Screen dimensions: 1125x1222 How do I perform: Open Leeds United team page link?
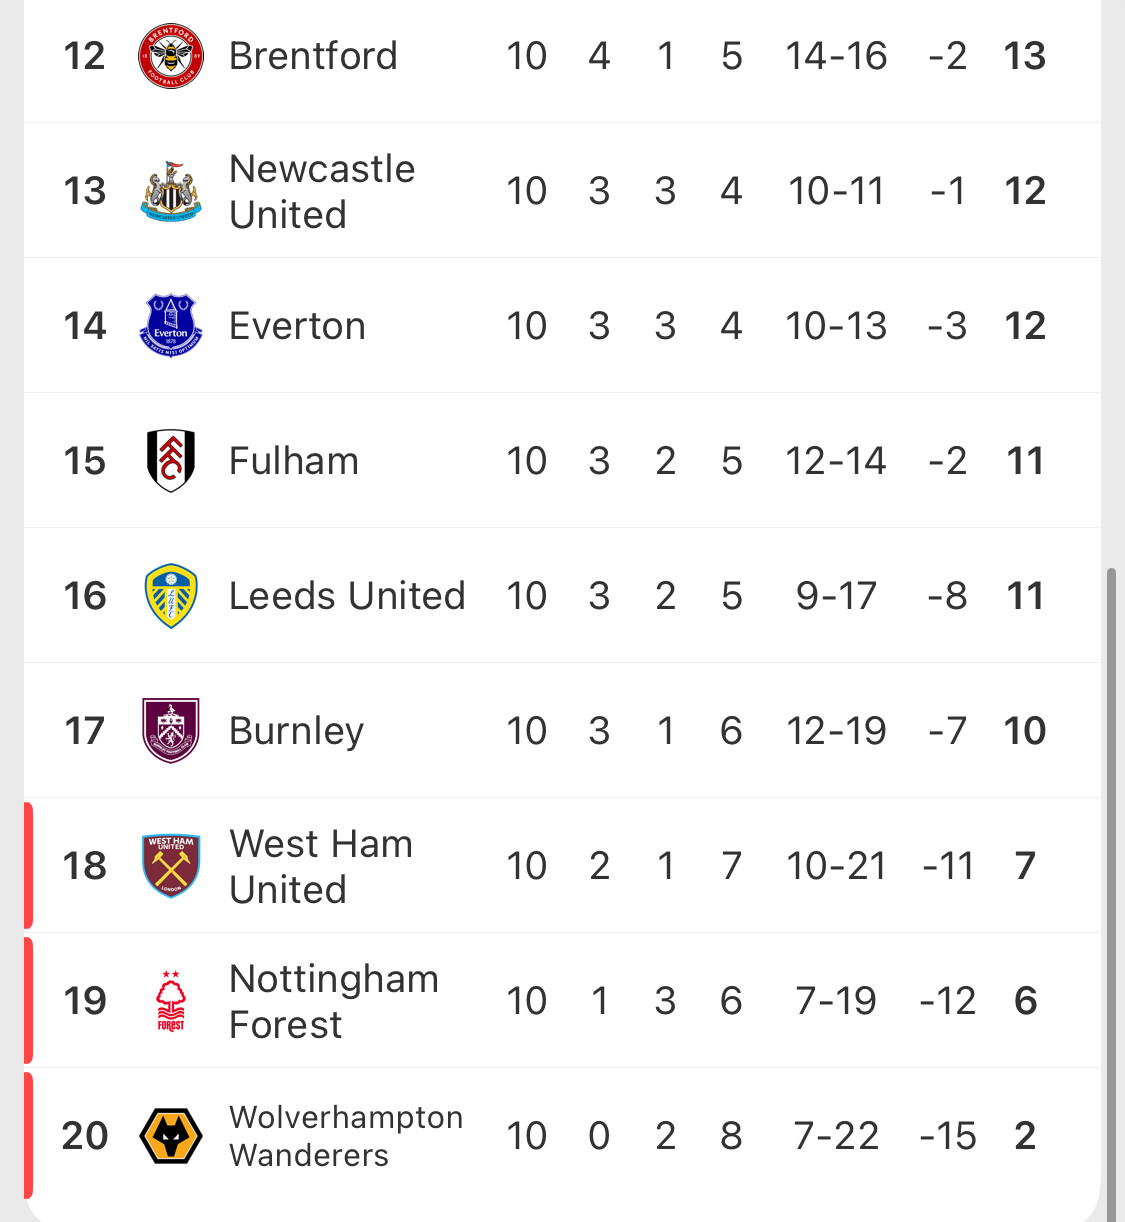pyautogui.click(x=347, y=596)
